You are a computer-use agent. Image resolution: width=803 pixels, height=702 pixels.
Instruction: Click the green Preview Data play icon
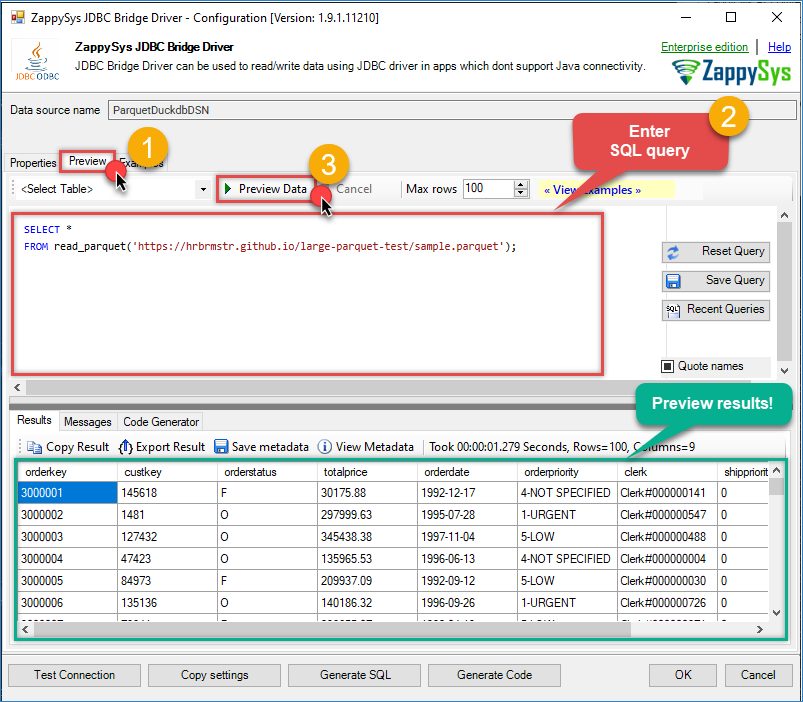tap(228, 189)
